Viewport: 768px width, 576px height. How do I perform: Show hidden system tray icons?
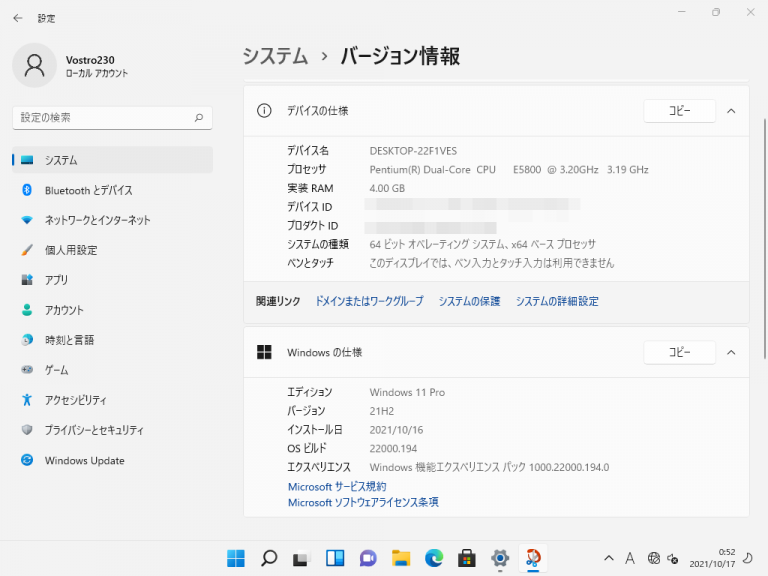608,557
